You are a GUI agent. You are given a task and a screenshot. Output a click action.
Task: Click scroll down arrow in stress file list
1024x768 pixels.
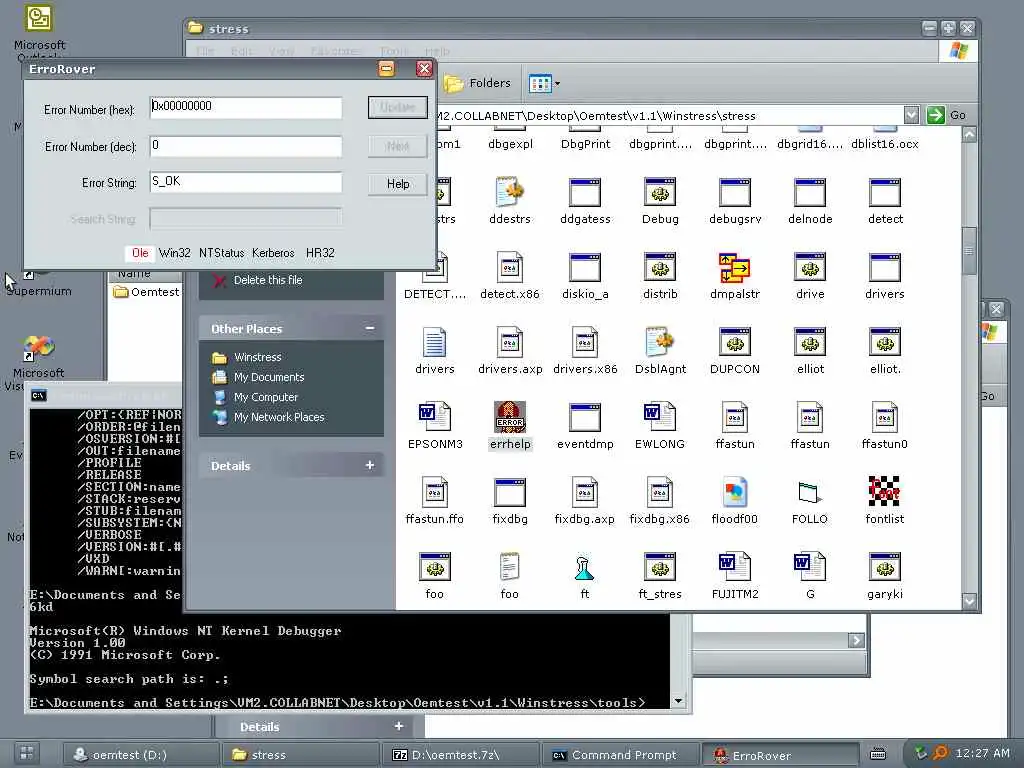point(970,601)
